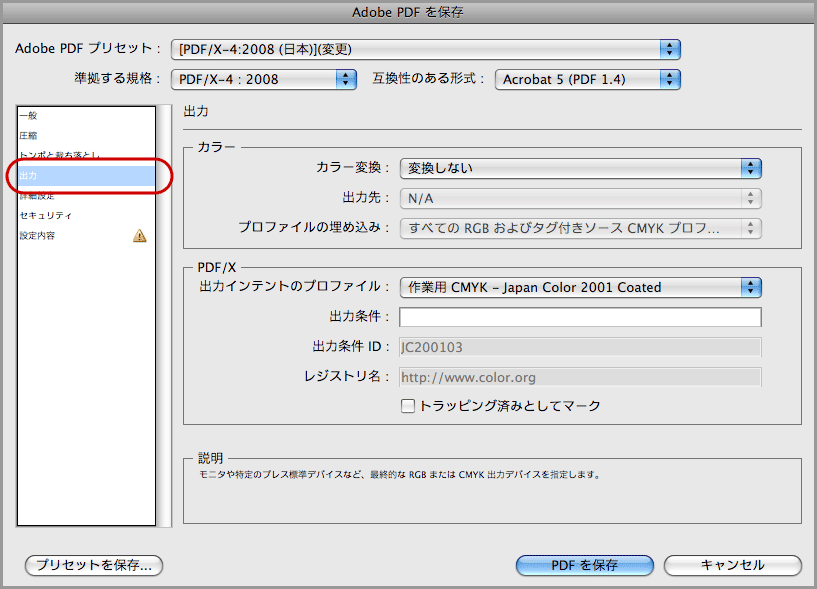817x589 pixels.
Task: Click the PDF を保存 button
Action: click(x=585, y=565)
